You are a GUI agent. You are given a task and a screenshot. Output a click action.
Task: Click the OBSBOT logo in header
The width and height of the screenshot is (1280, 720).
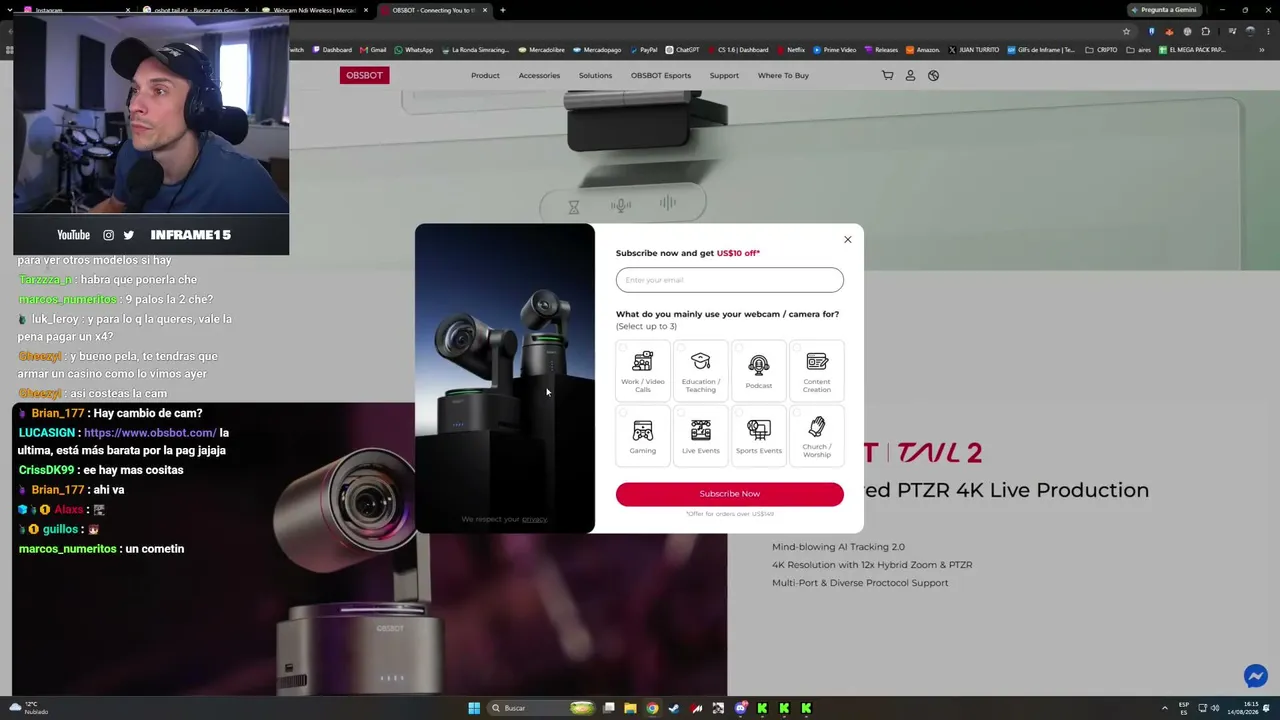pyautogui.click(x=364, y=75)
